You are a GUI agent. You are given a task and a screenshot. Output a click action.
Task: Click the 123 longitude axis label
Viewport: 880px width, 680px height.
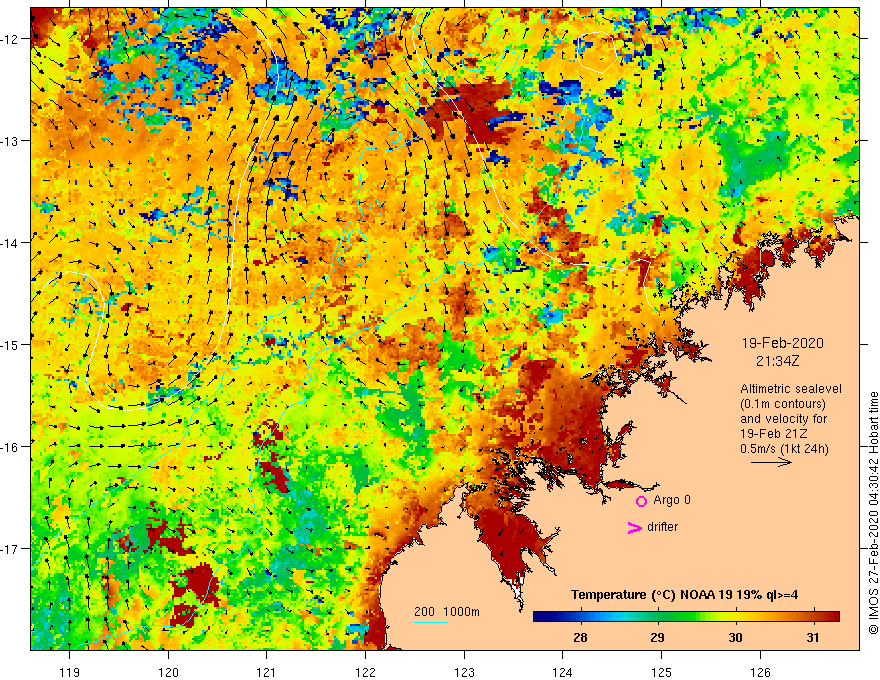(x=464, y=672)
